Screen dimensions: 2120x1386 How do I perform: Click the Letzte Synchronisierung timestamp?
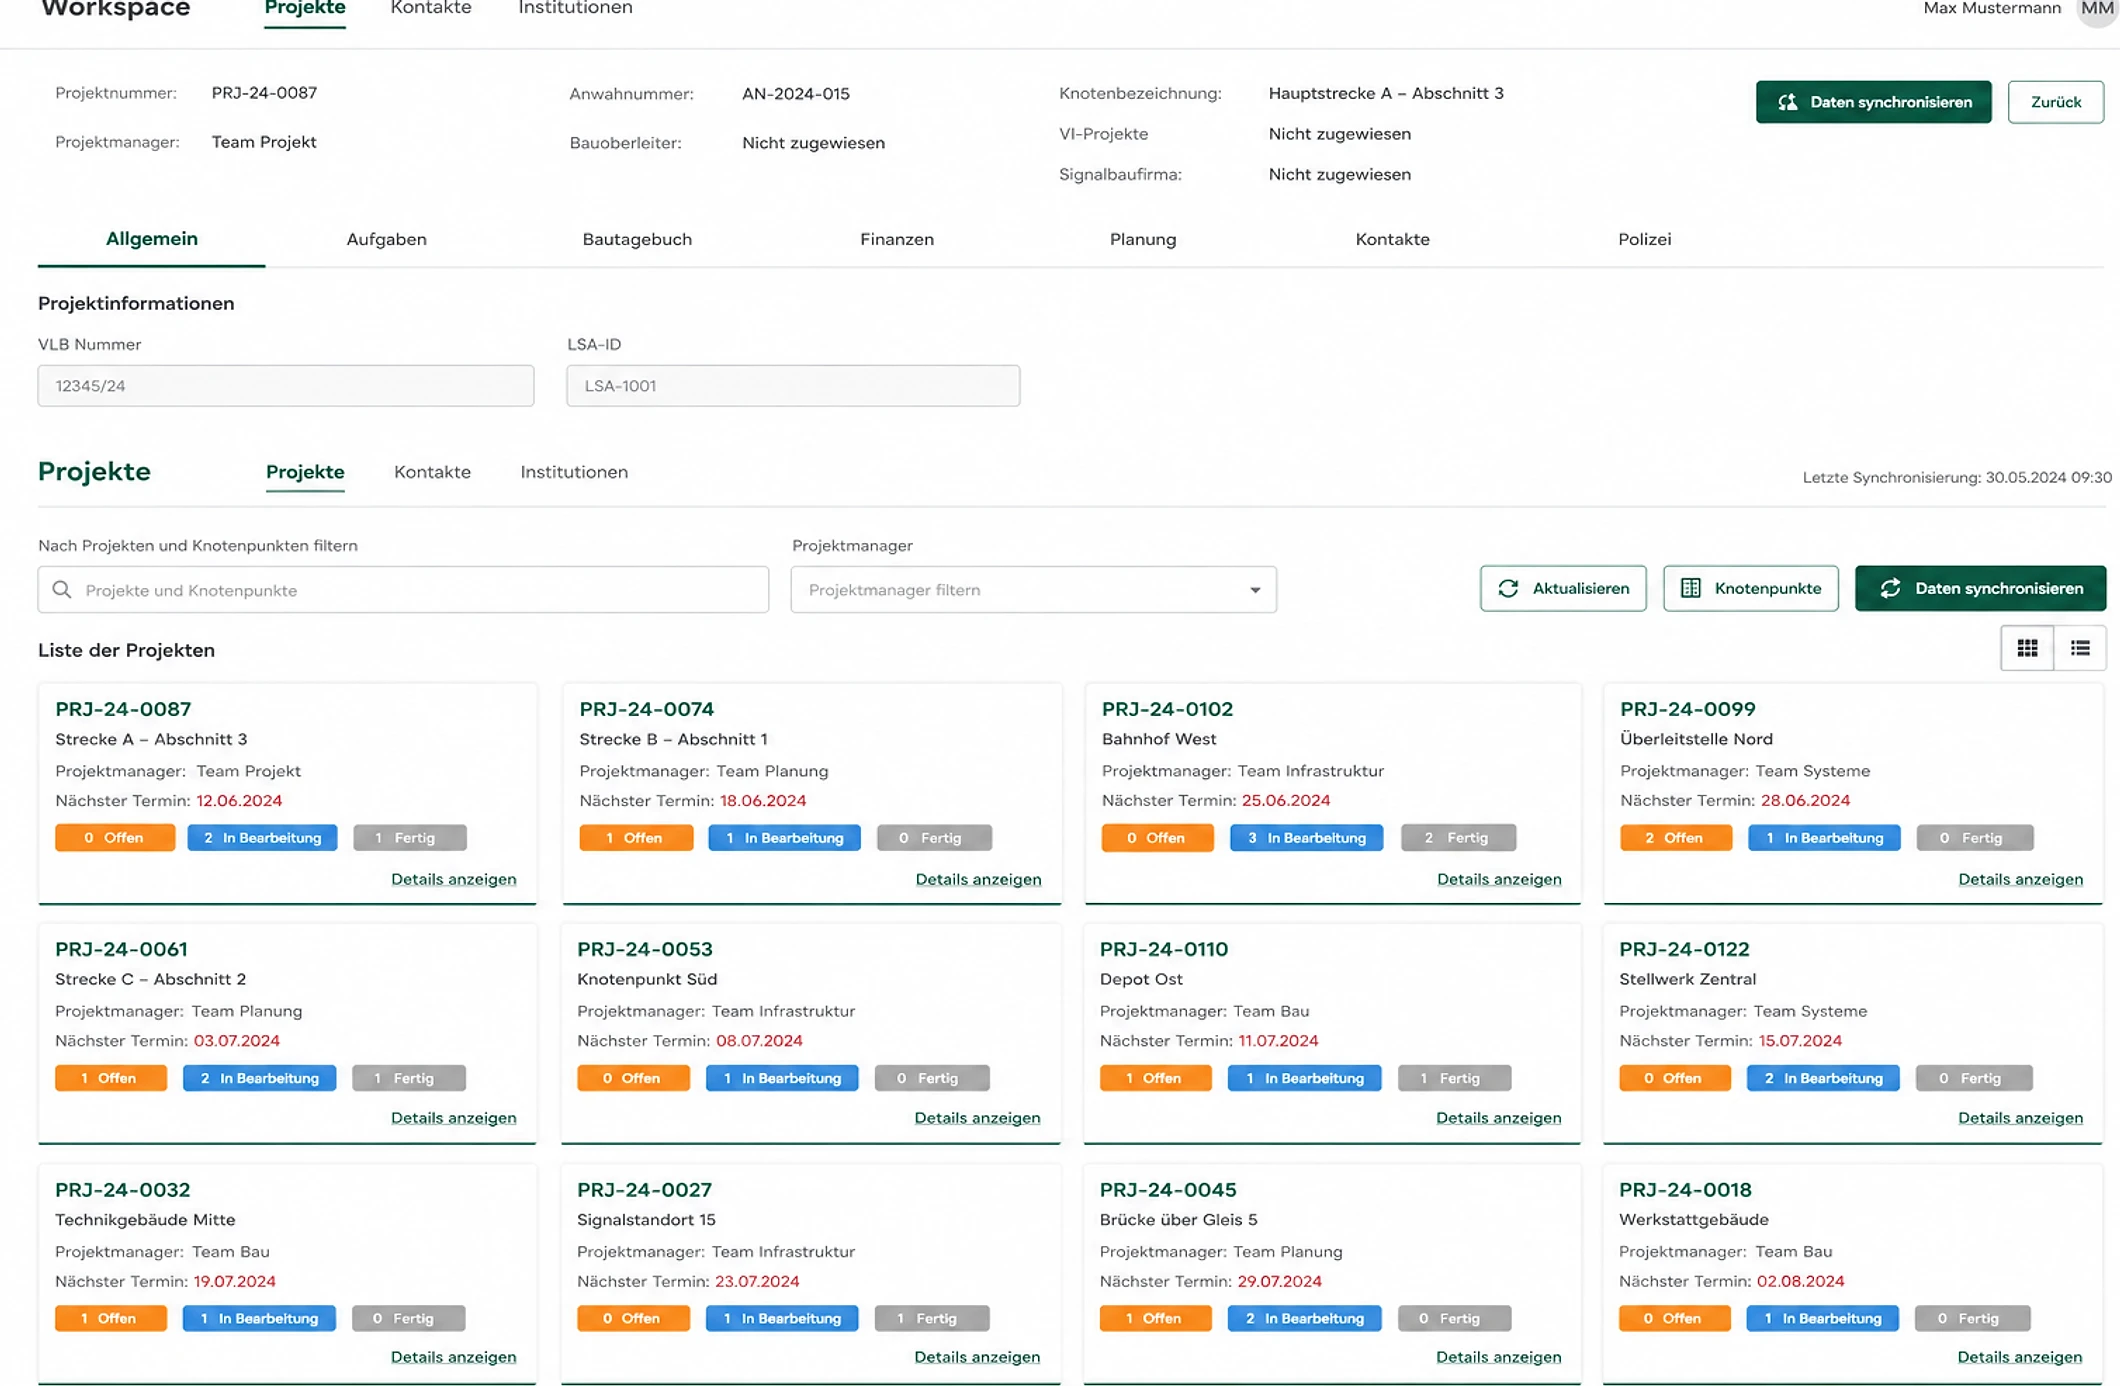pos(1957,478)
